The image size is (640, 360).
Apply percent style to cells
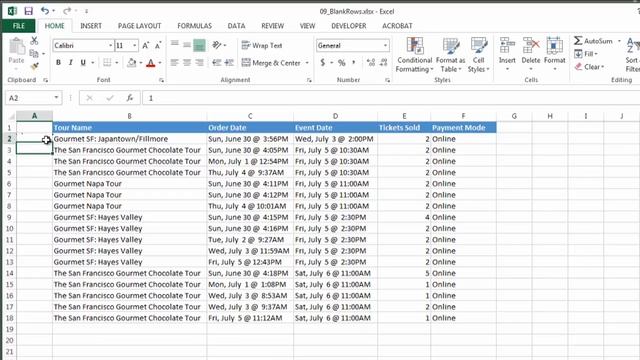pos(342,62)
